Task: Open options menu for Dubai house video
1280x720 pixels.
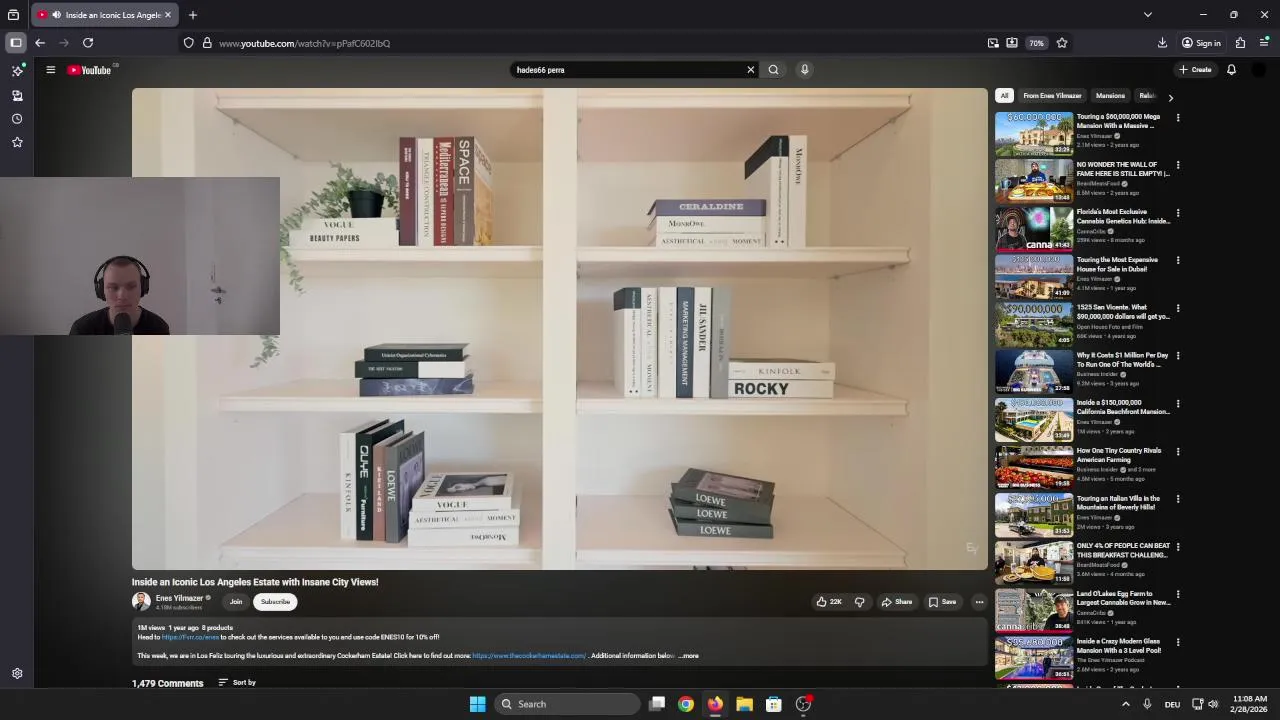Action: point(1178,260)
